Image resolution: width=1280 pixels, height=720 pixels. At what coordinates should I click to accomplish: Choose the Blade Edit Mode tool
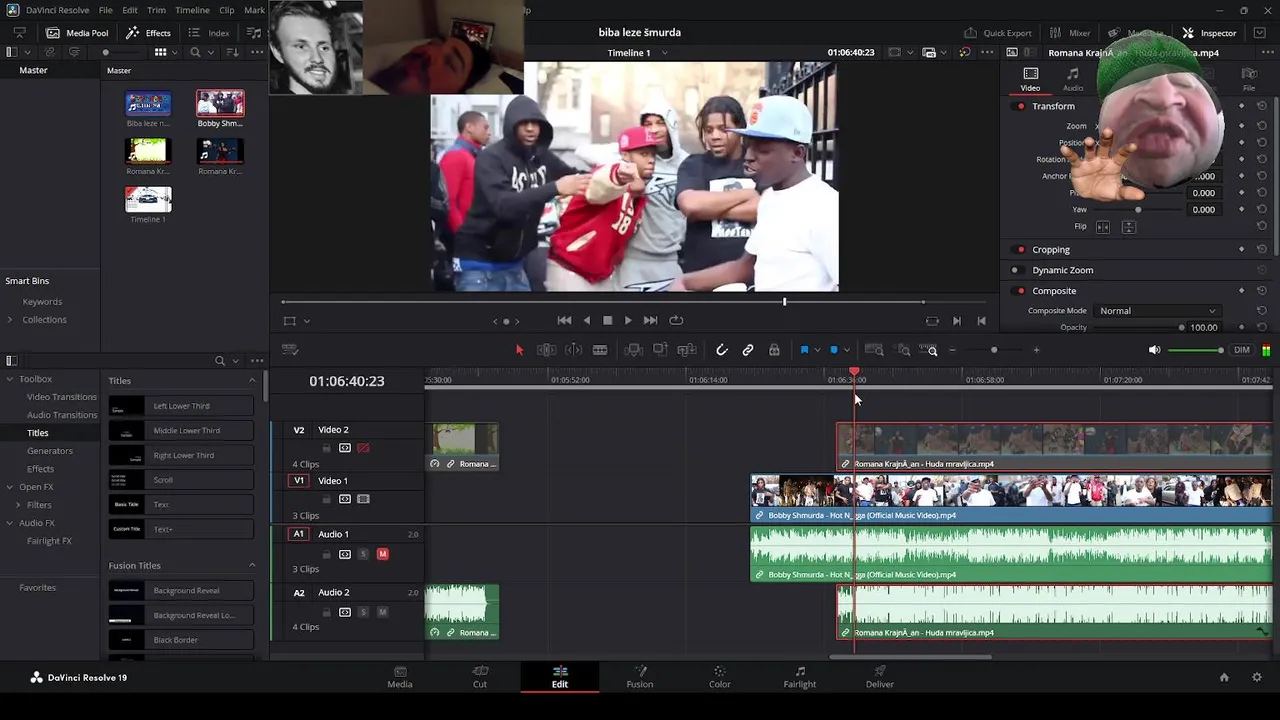[600, 350]
